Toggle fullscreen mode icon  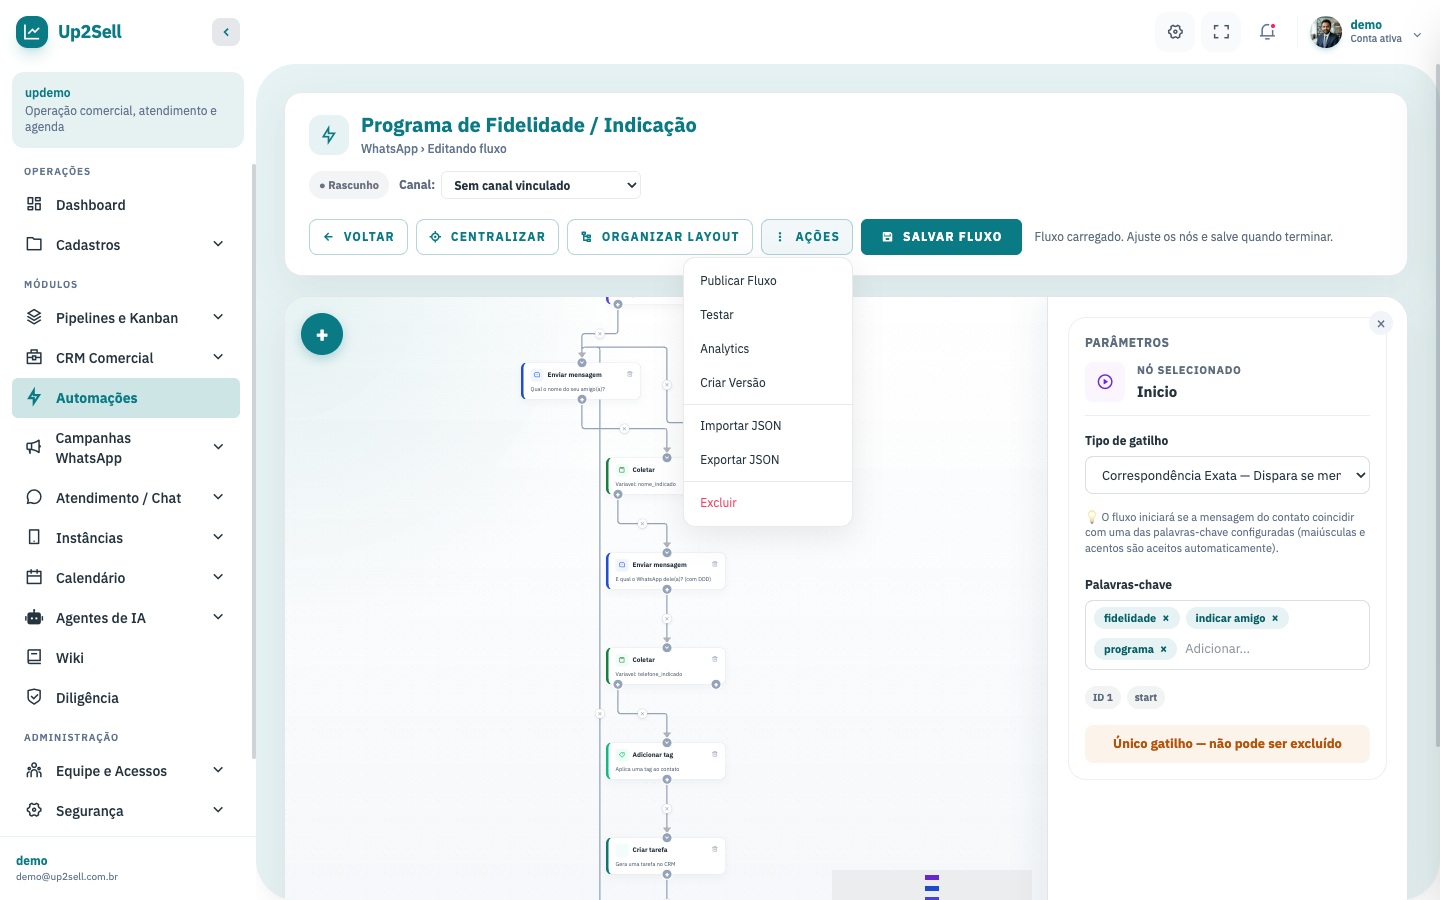pyautogui.click(x=1221, y=32)
